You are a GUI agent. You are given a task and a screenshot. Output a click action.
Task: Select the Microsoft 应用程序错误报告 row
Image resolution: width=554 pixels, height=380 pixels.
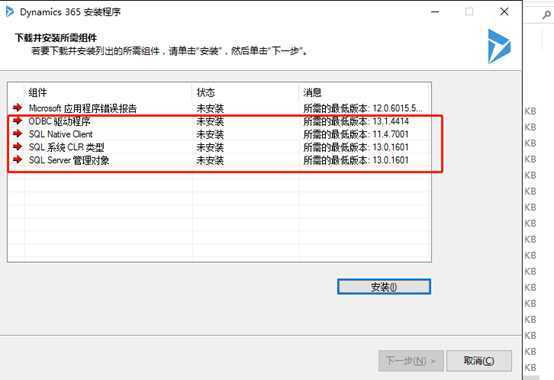tap(219, 108)
